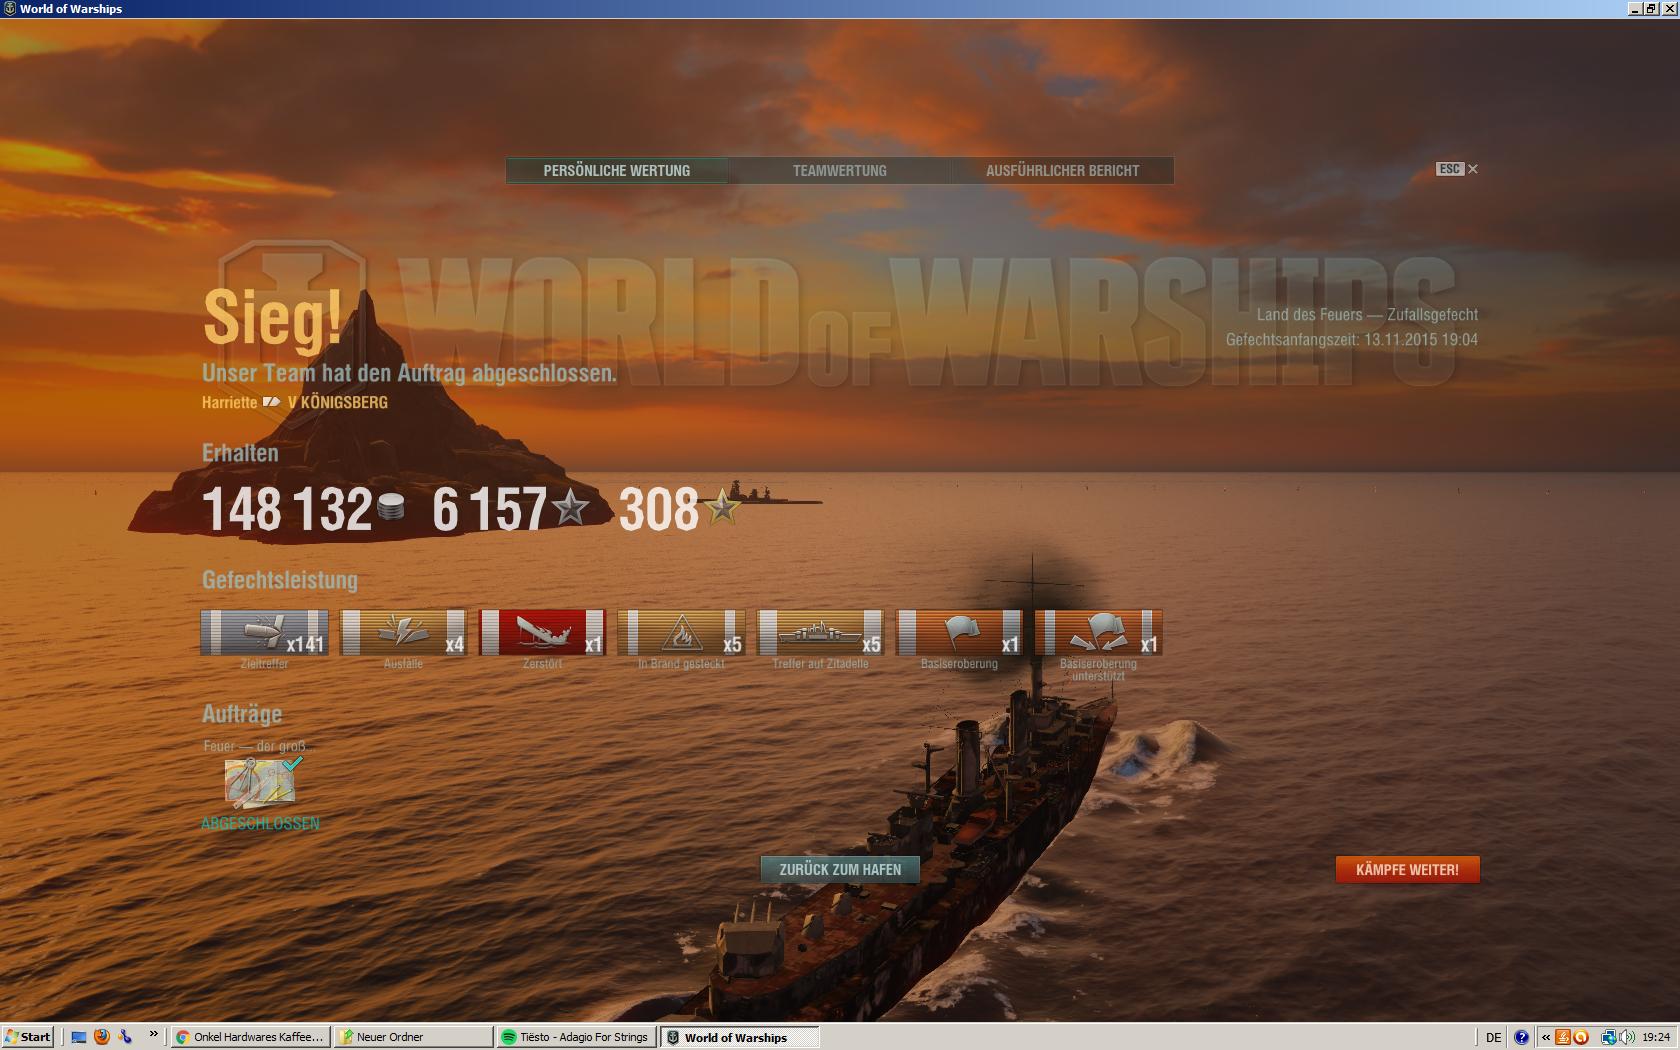Viewport: 1680px width, 1050px height.
Task: Select the Persönliche Wertung tab
Action: (616, 170)
